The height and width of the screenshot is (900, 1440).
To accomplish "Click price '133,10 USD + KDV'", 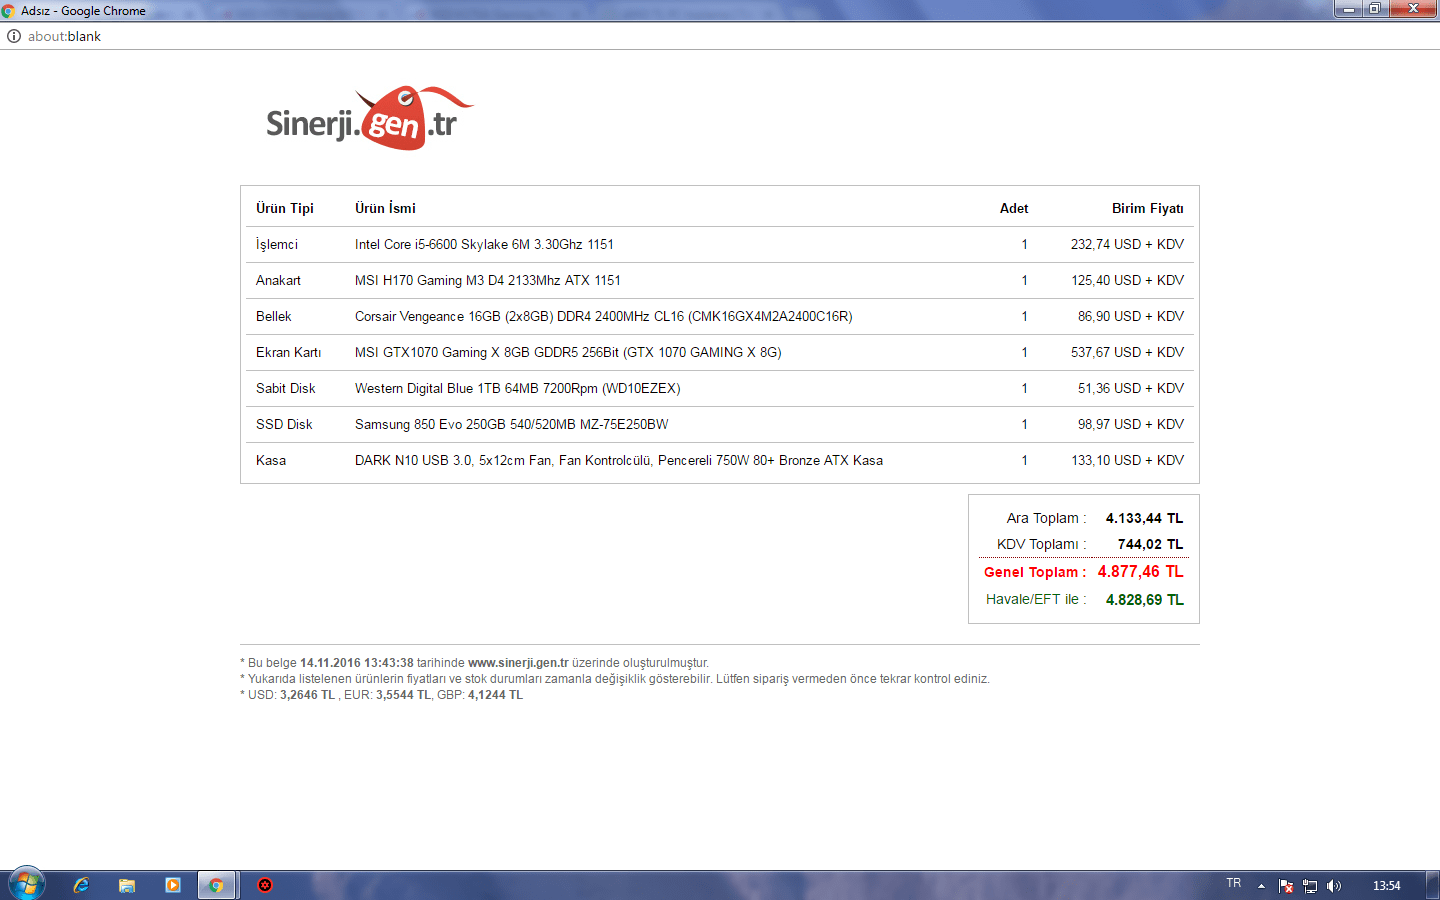I will click(x=1127, y=460).
